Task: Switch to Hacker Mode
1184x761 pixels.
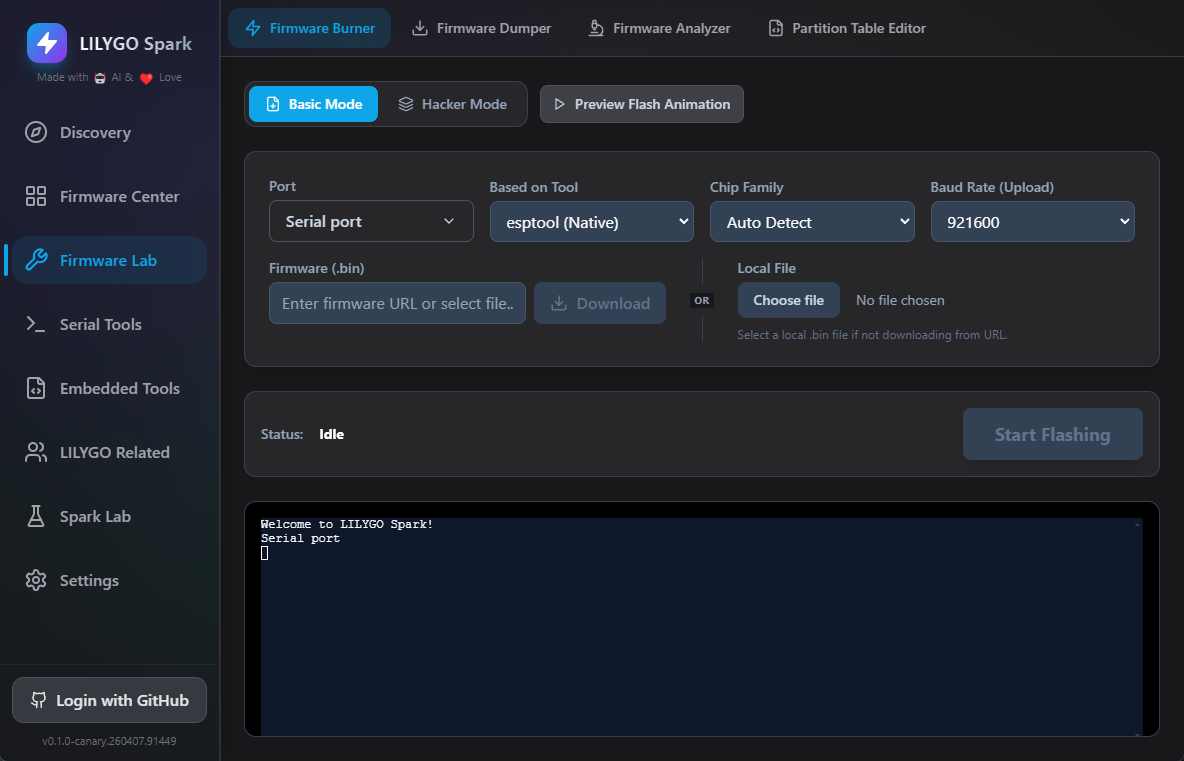Action: [x=452, y=104]
